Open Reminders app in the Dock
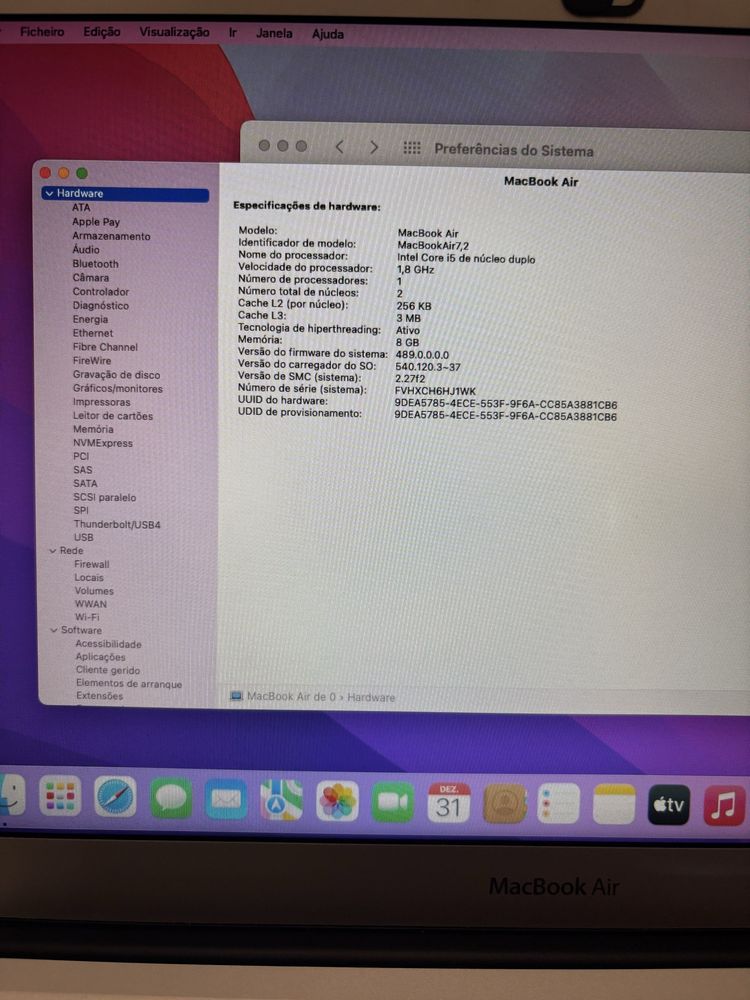The height and width of the screenshot is (1000, 750). (x=559, y=804)
